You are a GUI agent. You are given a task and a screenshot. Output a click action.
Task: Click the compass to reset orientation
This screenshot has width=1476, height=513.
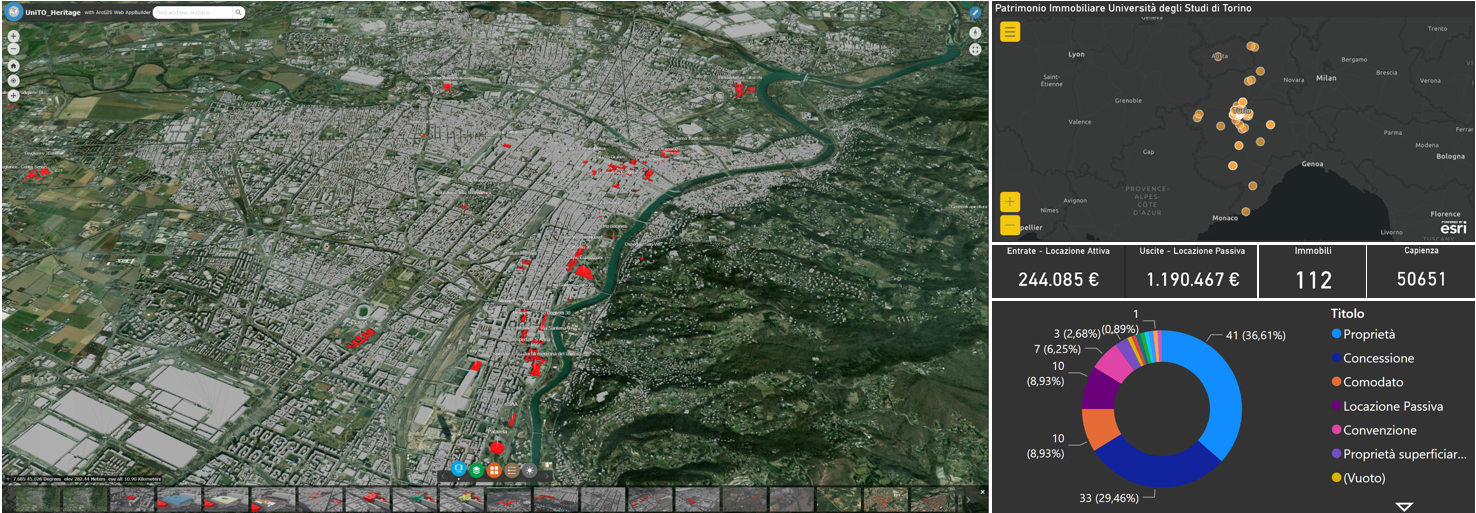tap(975, 33)
